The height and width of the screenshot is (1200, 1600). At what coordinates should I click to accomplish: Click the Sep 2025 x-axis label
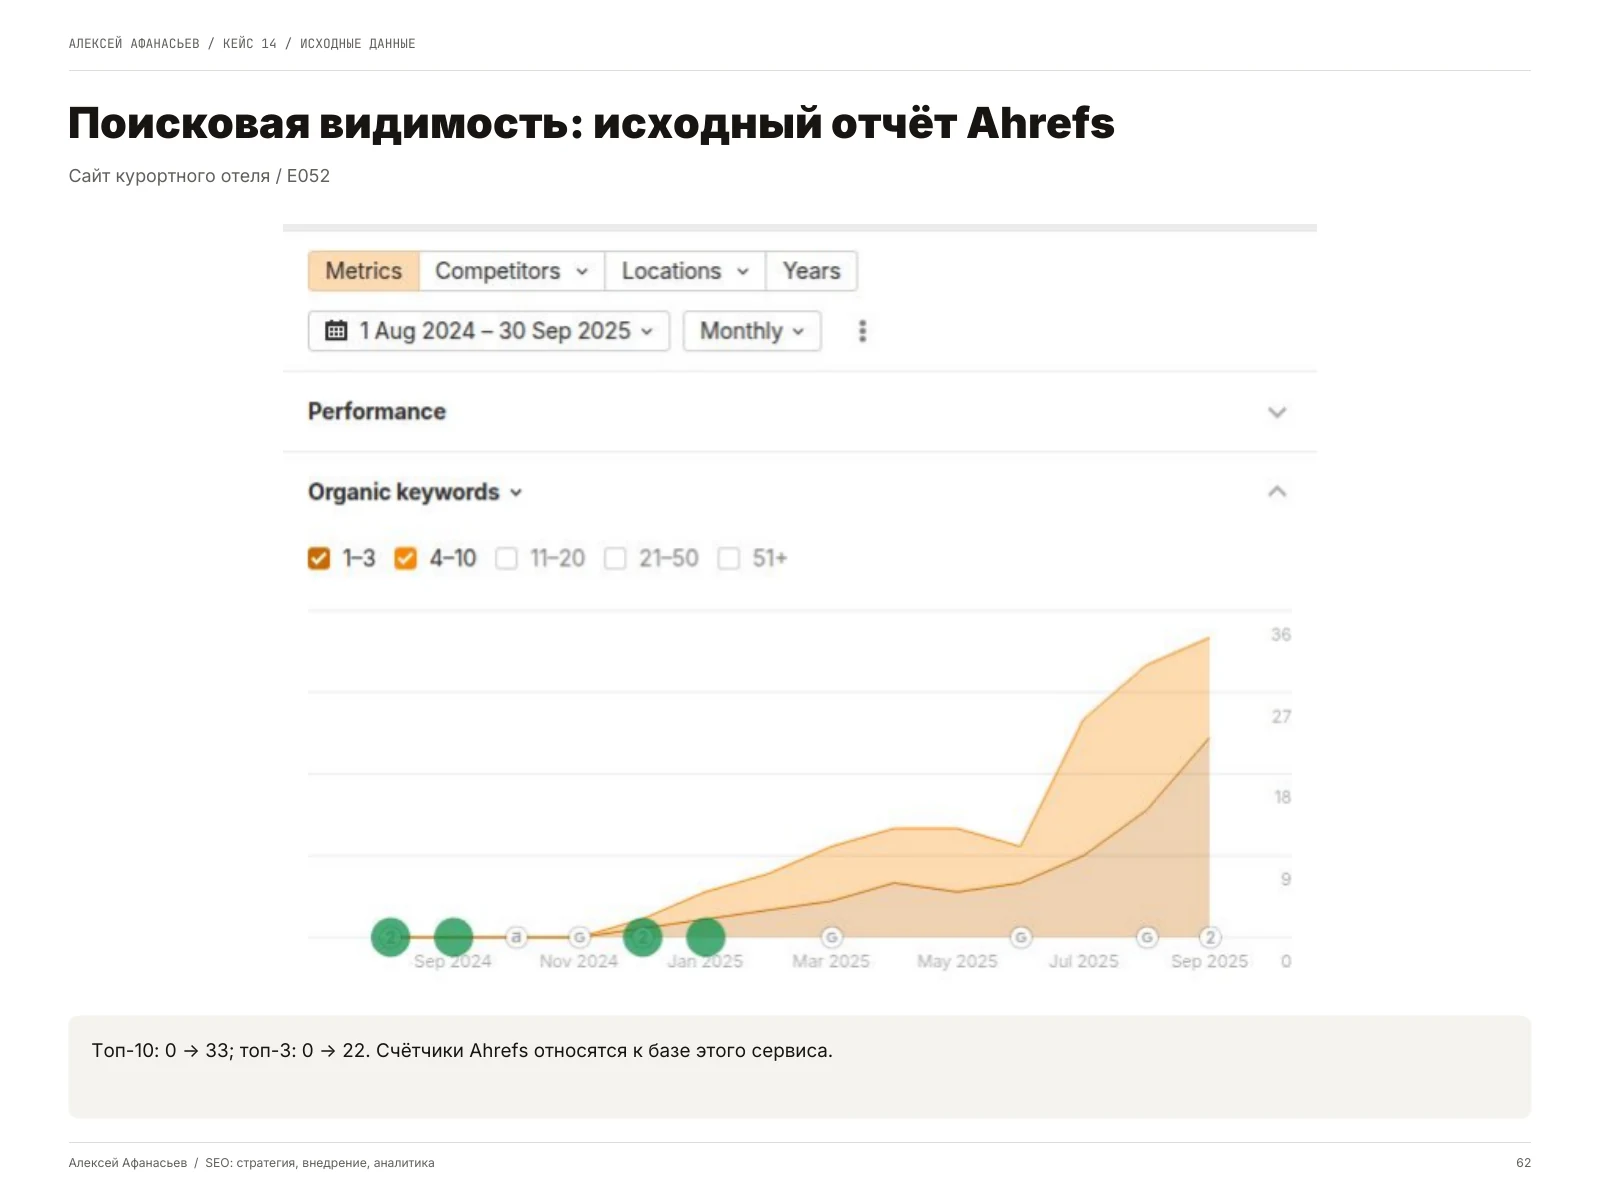point(1210,961)
